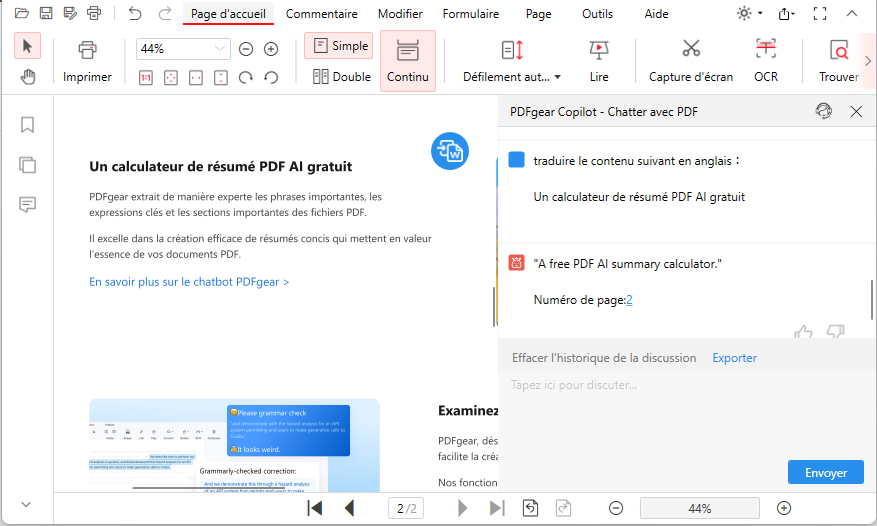The width and height of the screenshot is (877, 526).
Task: Focus the Tapez ici pour discuter field
Action: (x=687, y=414)
